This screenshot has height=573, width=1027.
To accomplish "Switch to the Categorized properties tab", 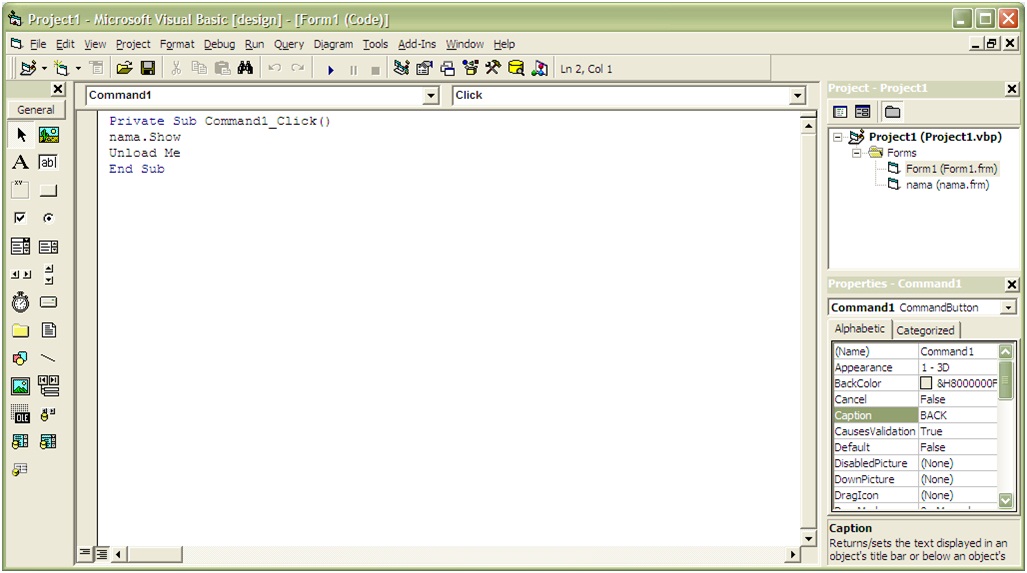I will tap(925, 330).
